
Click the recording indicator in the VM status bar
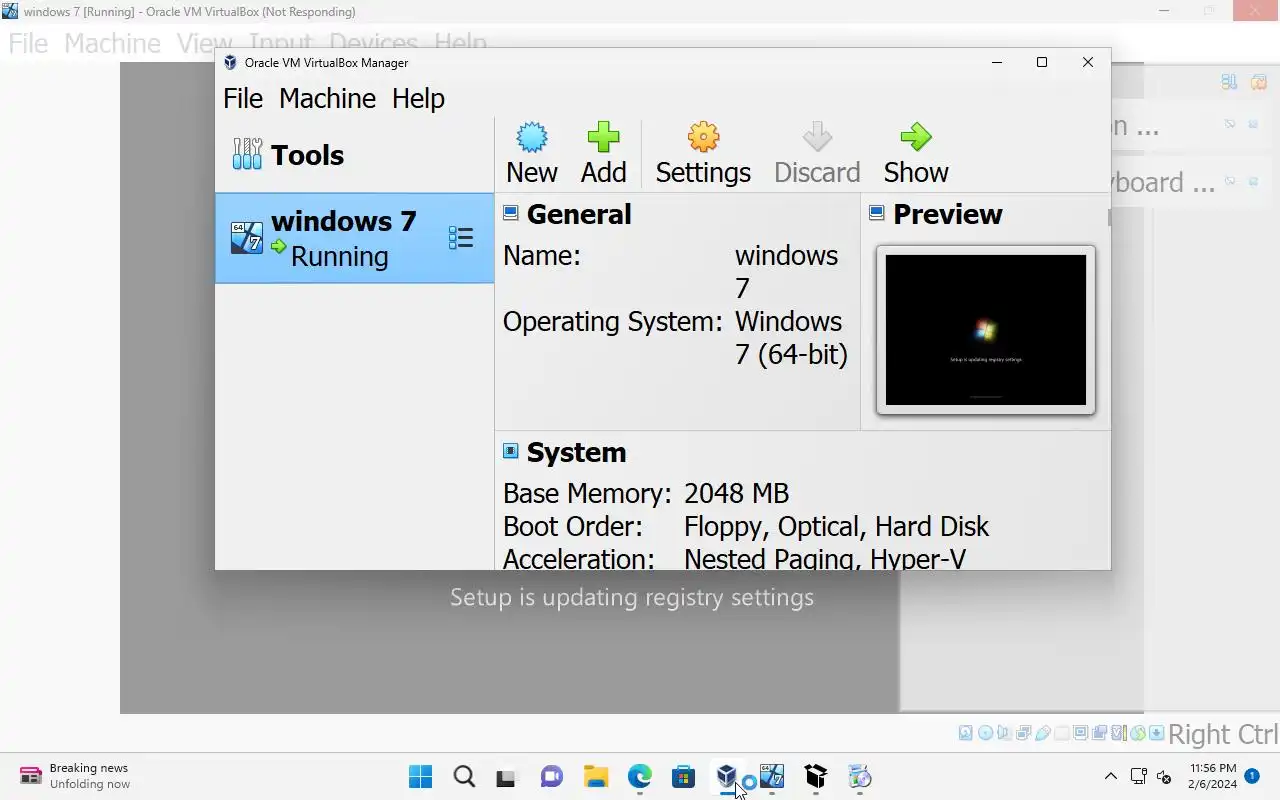pos(1099,733)
